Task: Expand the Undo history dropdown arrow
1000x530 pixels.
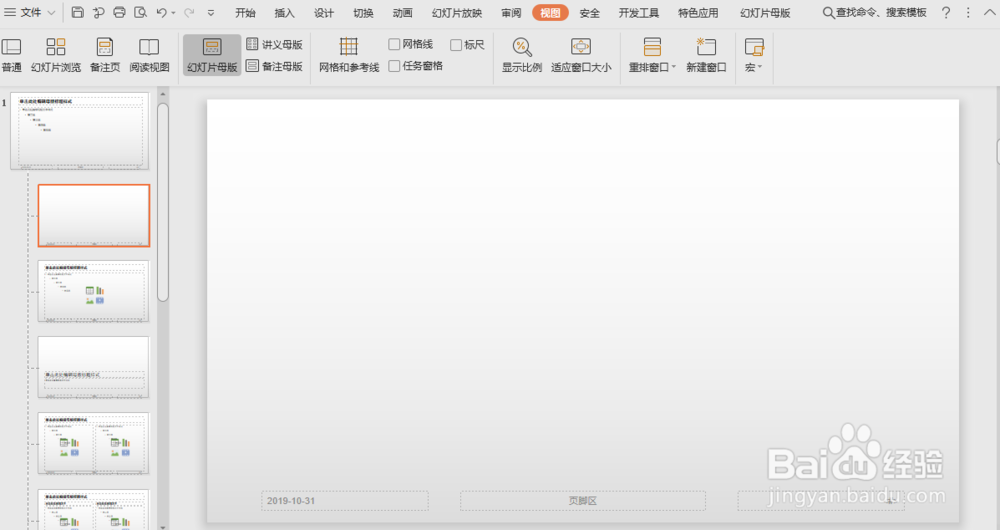Action: pyautogui.click(x=173, y=13)
